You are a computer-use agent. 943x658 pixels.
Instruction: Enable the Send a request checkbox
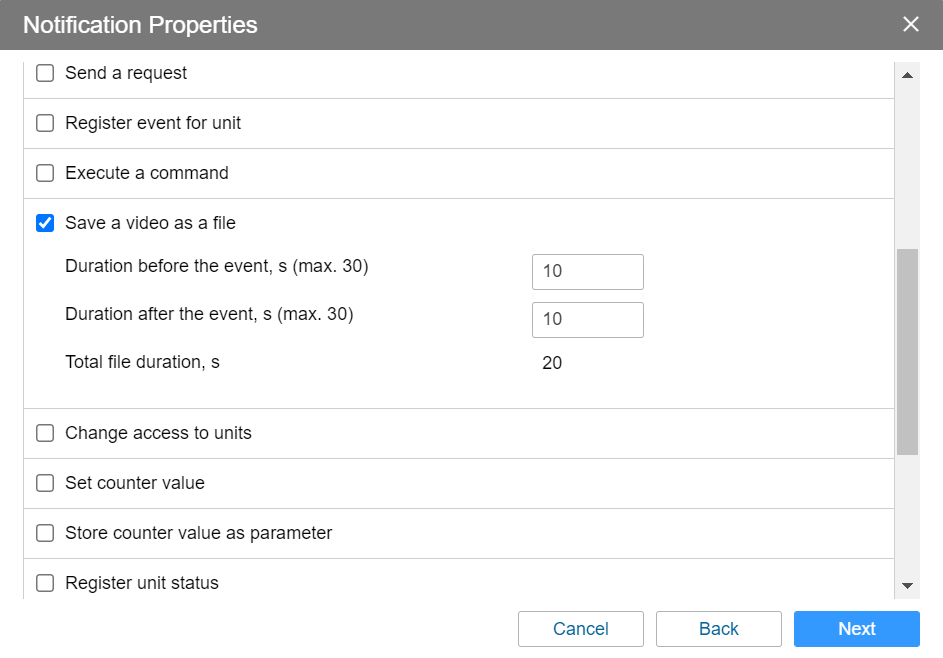point(45,74)
